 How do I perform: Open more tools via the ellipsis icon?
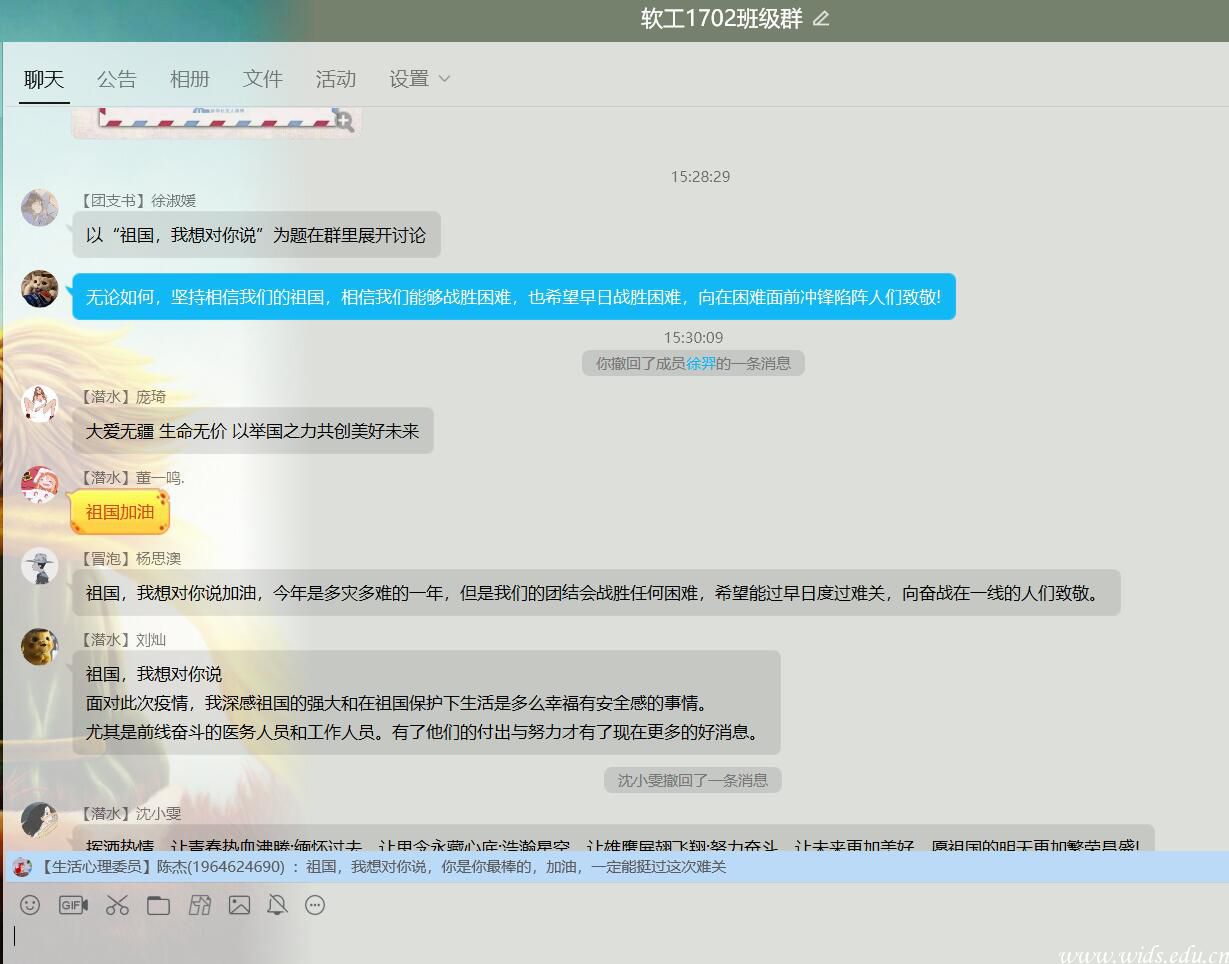315,905
